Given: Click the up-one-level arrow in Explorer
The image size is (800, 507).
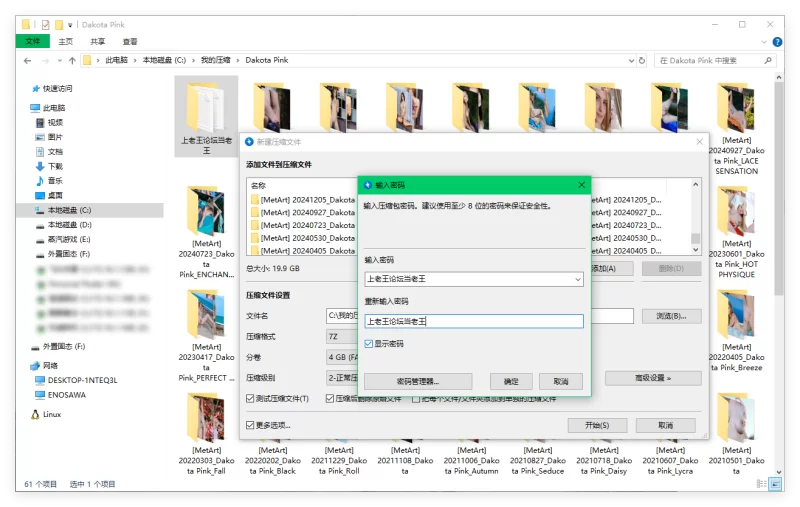Looking at the screenshot, I should click(72, 61).
